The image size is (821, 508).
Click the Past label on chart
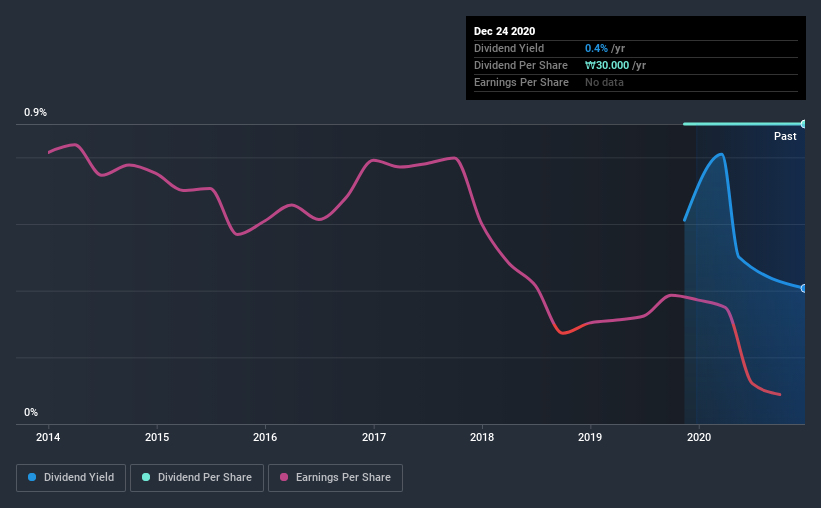click(785, 136)
